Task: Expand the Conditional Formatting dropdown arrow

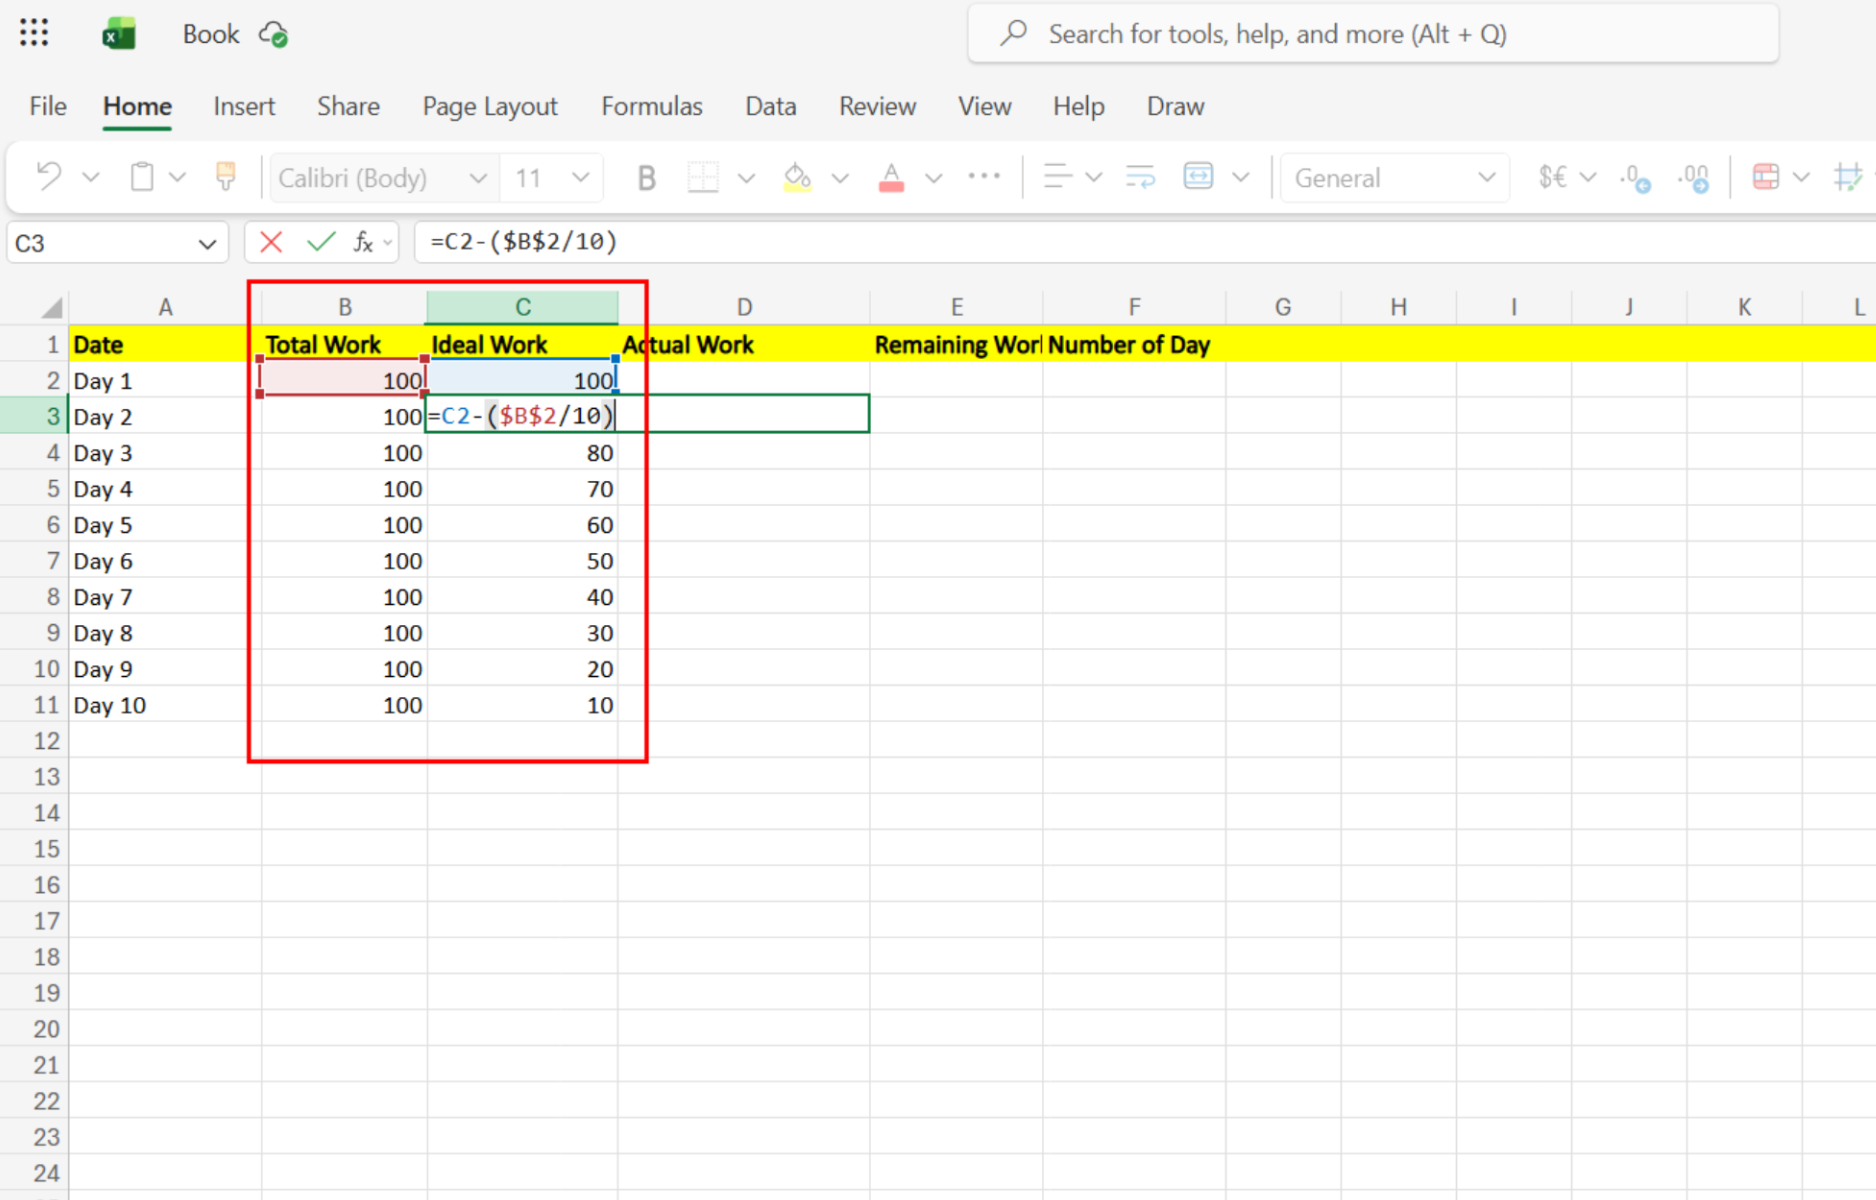Action: 1802,178
